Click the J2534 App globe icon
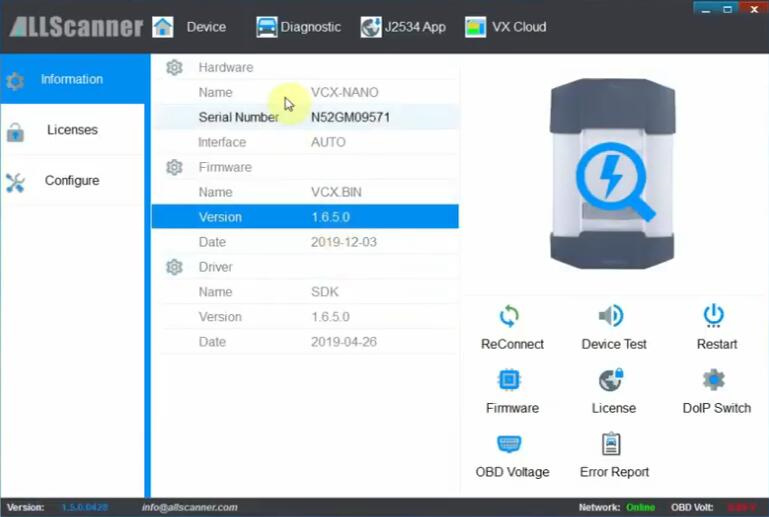This screenshot has width=769, height=517. tap(371, 27)
